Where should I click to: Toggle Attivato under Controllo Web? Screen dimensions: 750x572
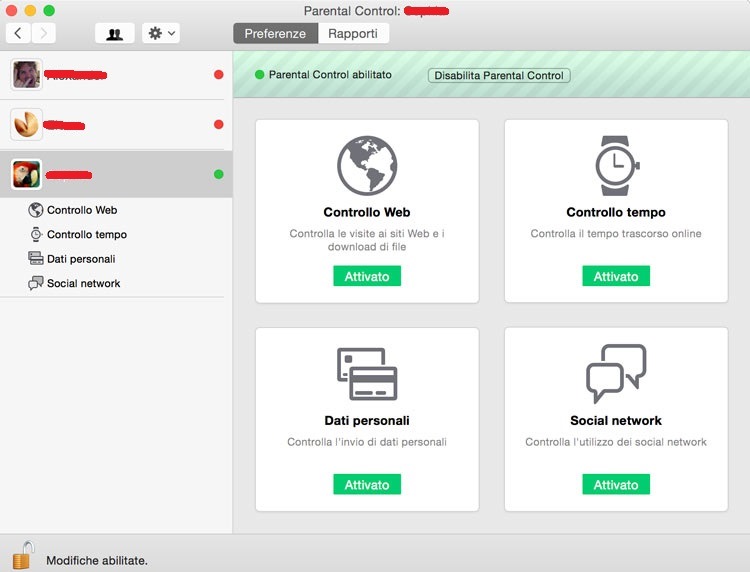click(367, 276)
